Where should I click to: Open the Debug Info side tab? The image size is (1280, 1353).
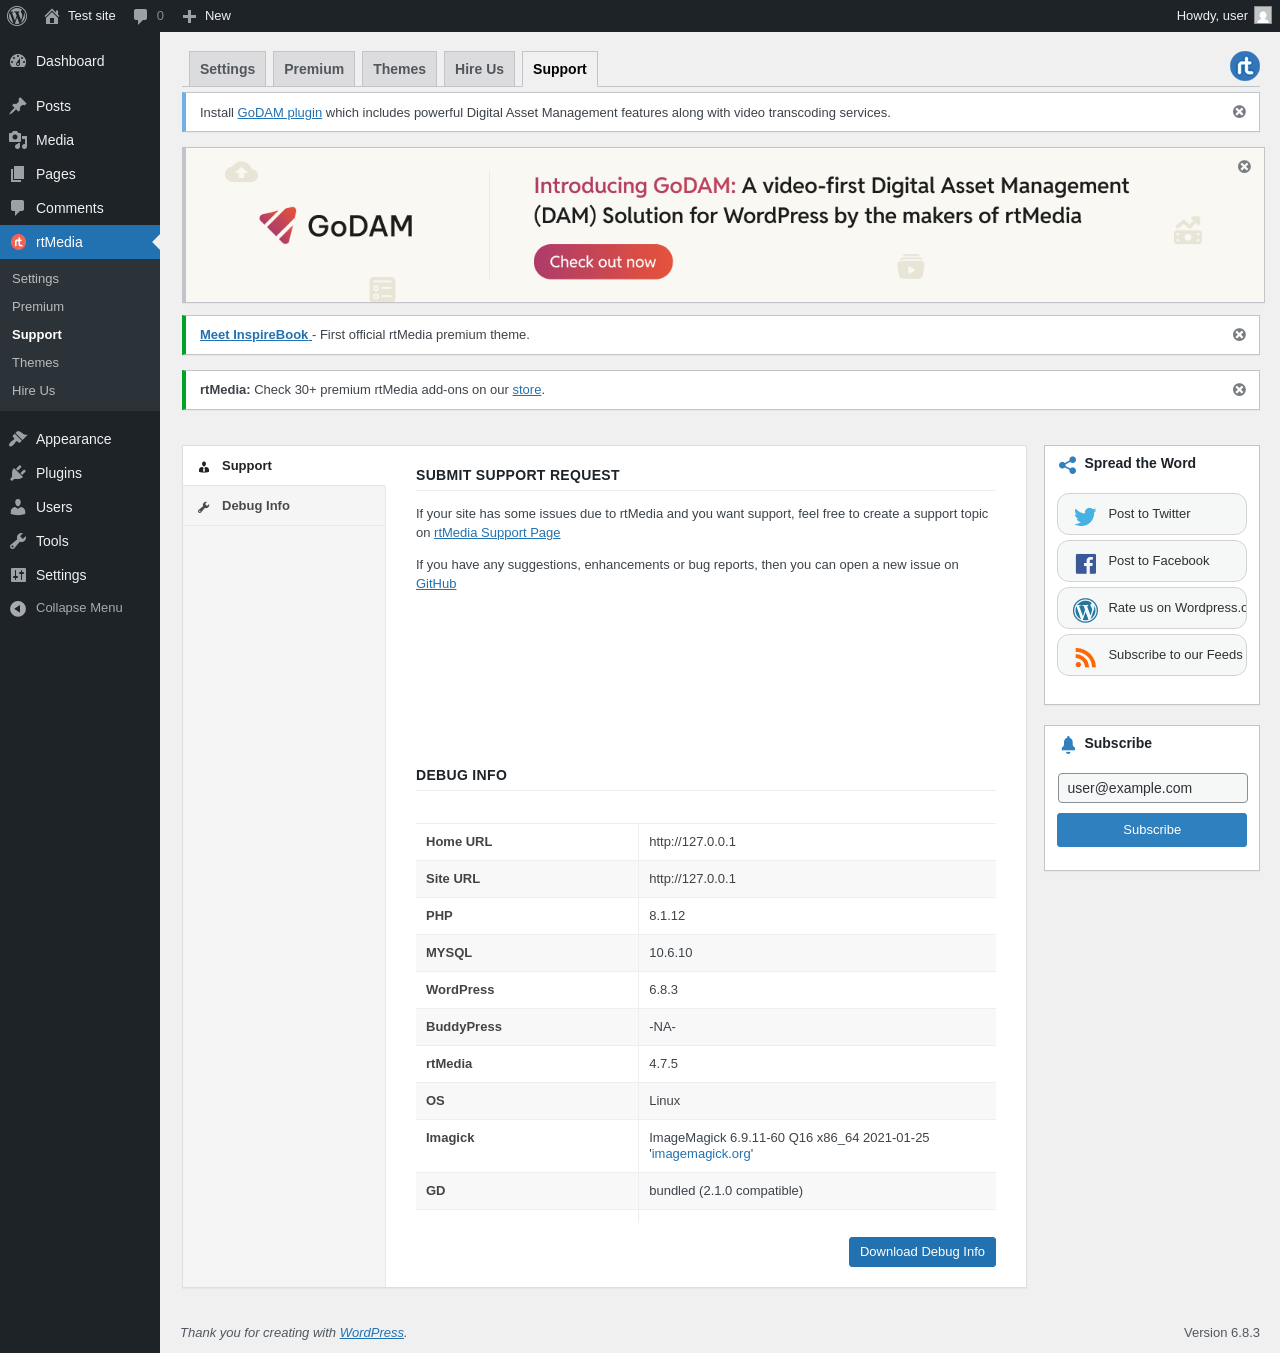click(284, 506)
